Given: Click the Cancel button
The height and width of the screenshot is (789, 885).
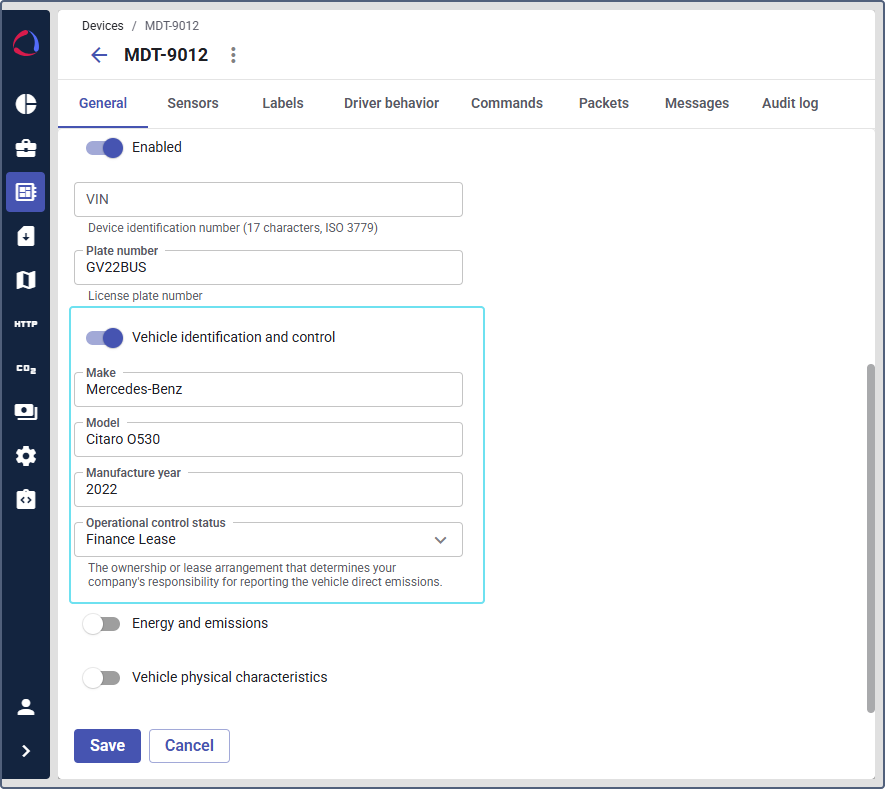Looking at the screenshot, I should pyautogui.click(x=189, y=746).
